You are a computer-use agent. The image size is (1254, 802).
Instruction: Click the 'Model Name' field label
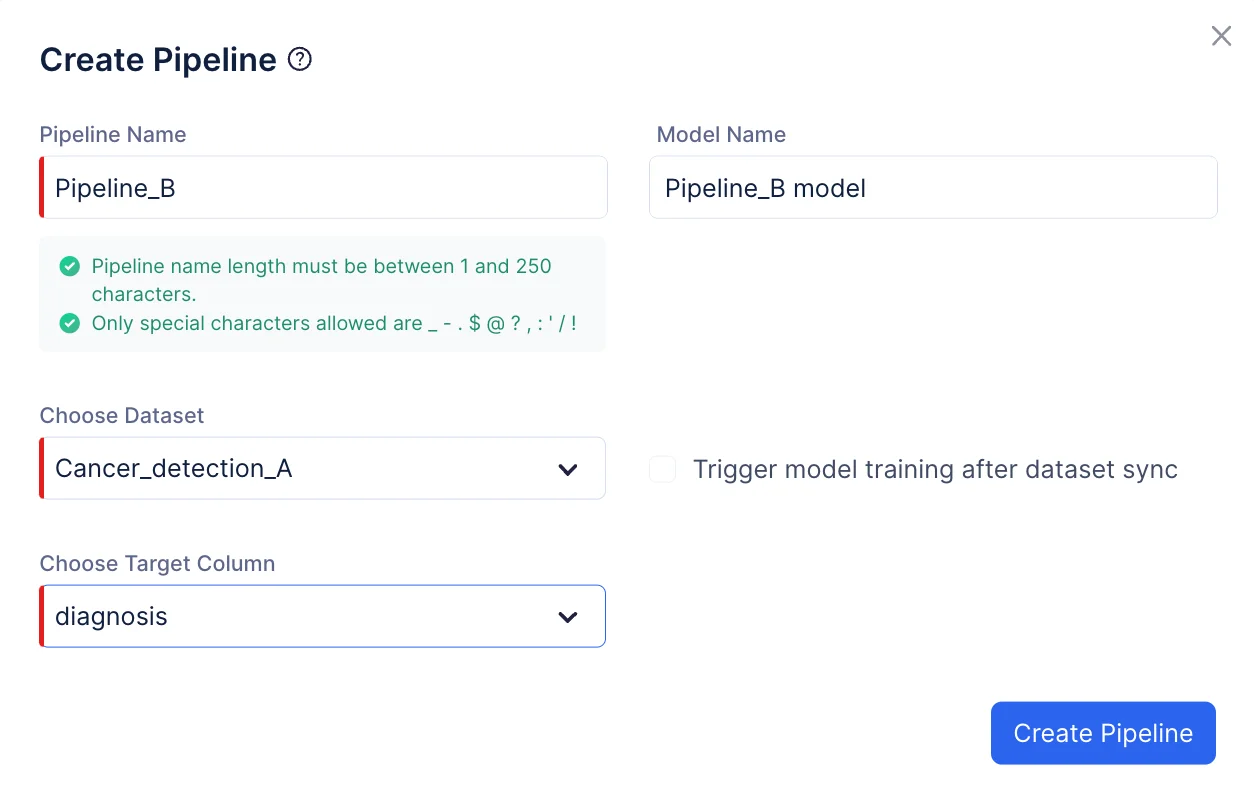[721, 135]
